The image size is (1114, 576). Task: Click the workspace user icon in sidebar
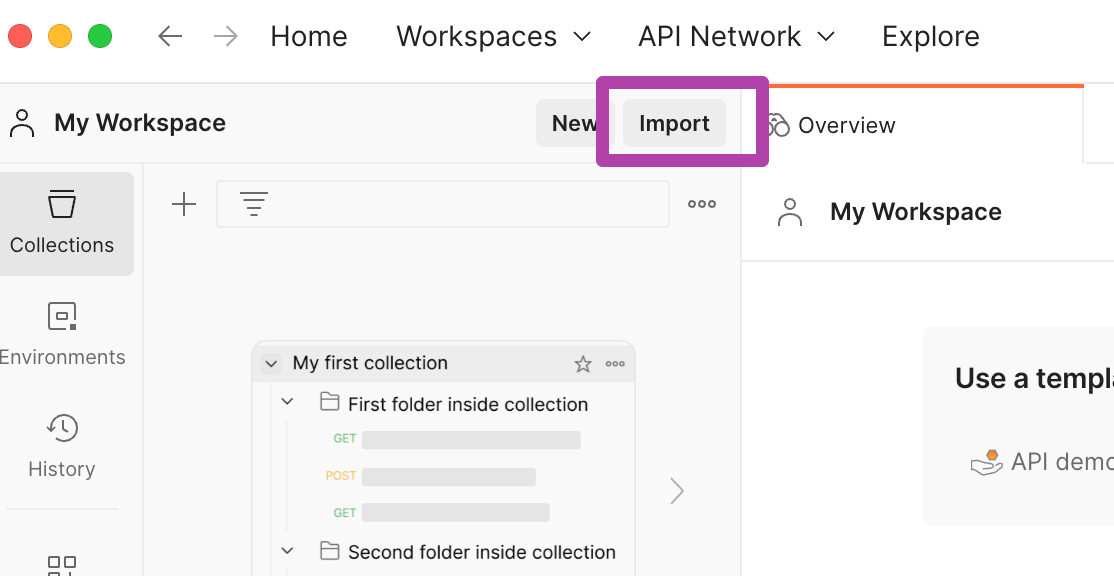pos(22,123)
